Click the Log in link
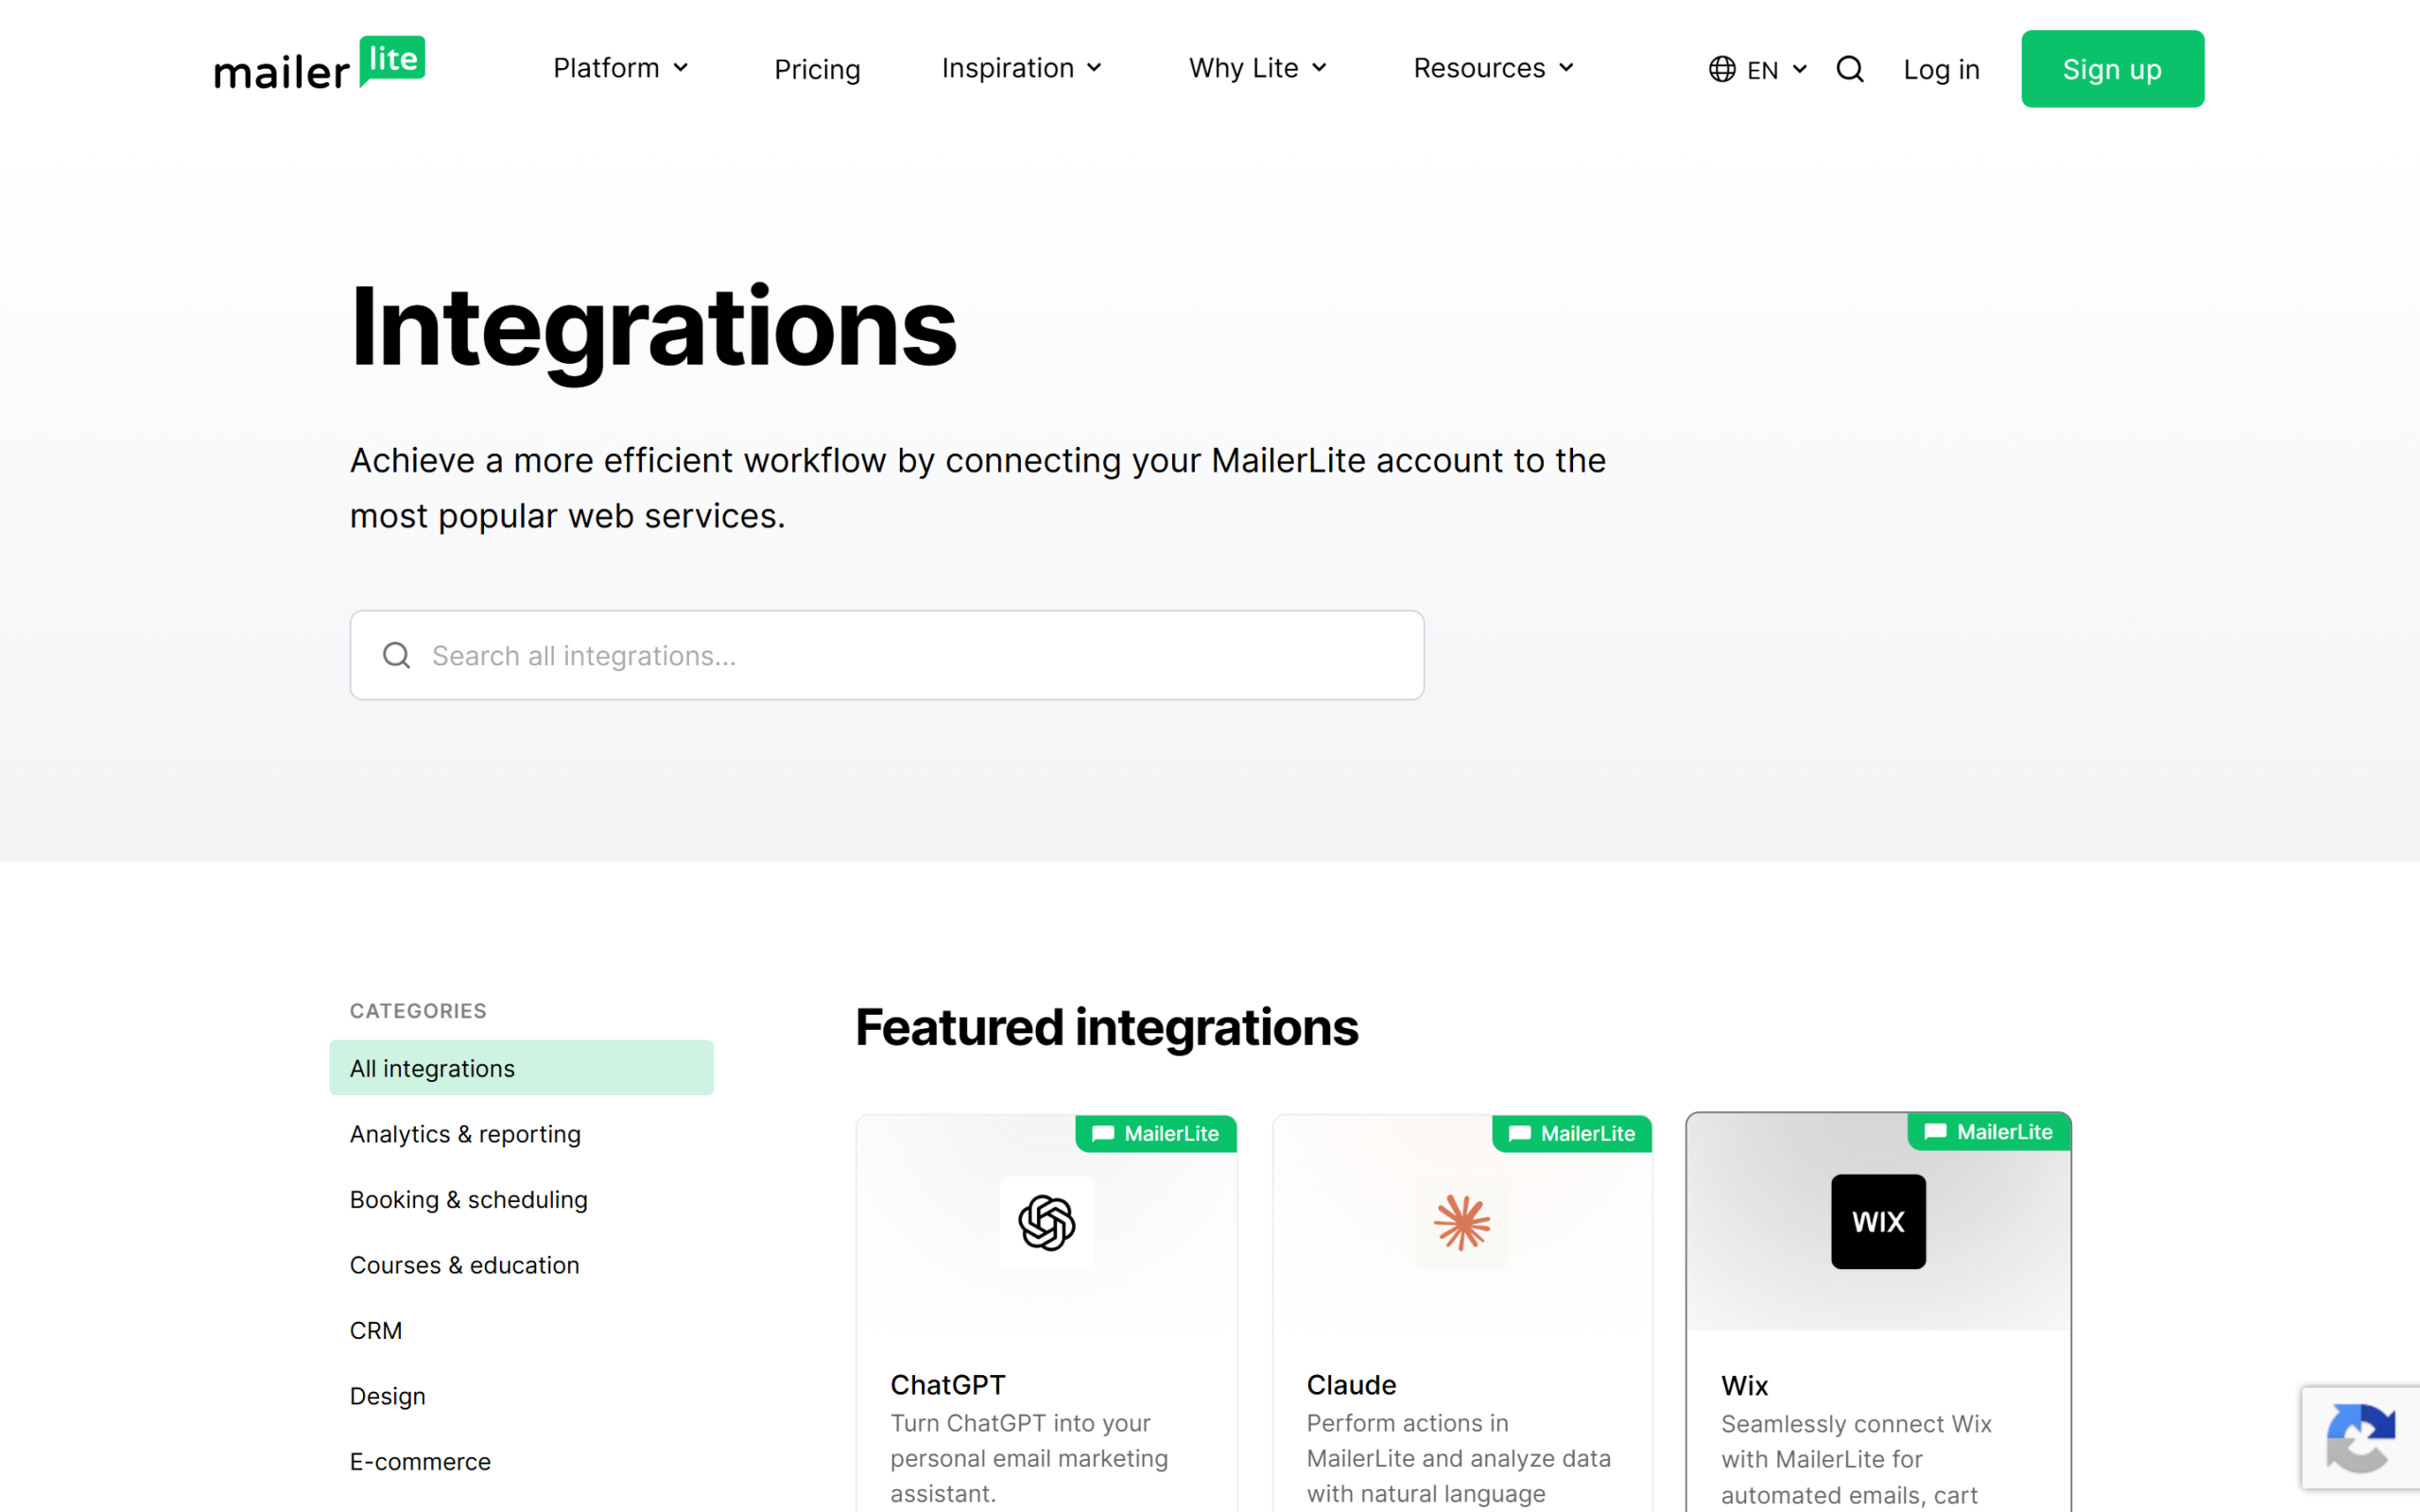2420x1512 pixels. point(1941,69)
